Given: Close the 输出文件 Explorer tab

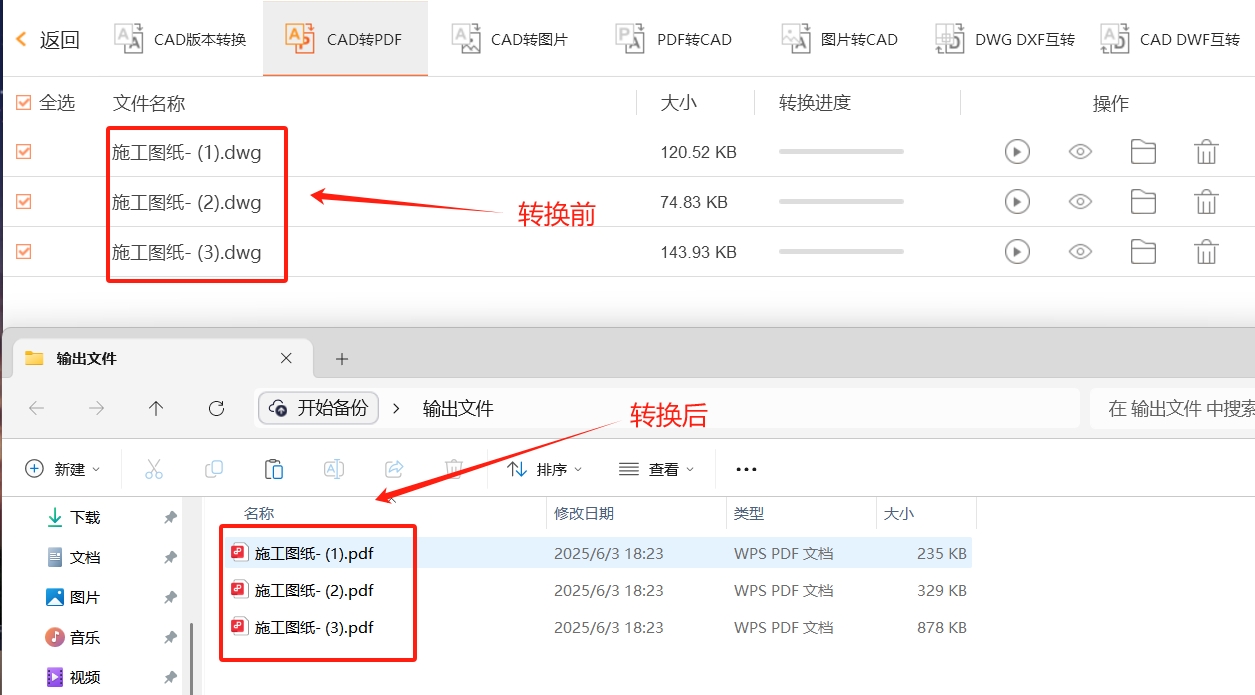Looking at the screenshot, I should click(286, 358).
